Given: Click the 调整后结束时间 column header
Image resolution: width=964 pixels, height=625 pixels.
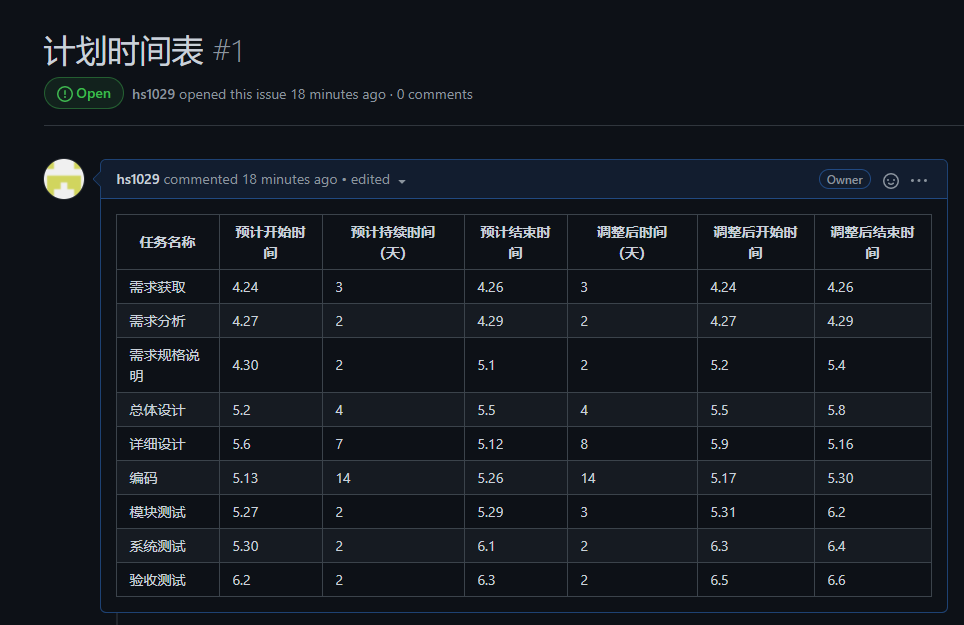Looking at the screenshot, I should click(x=872, y=242).
